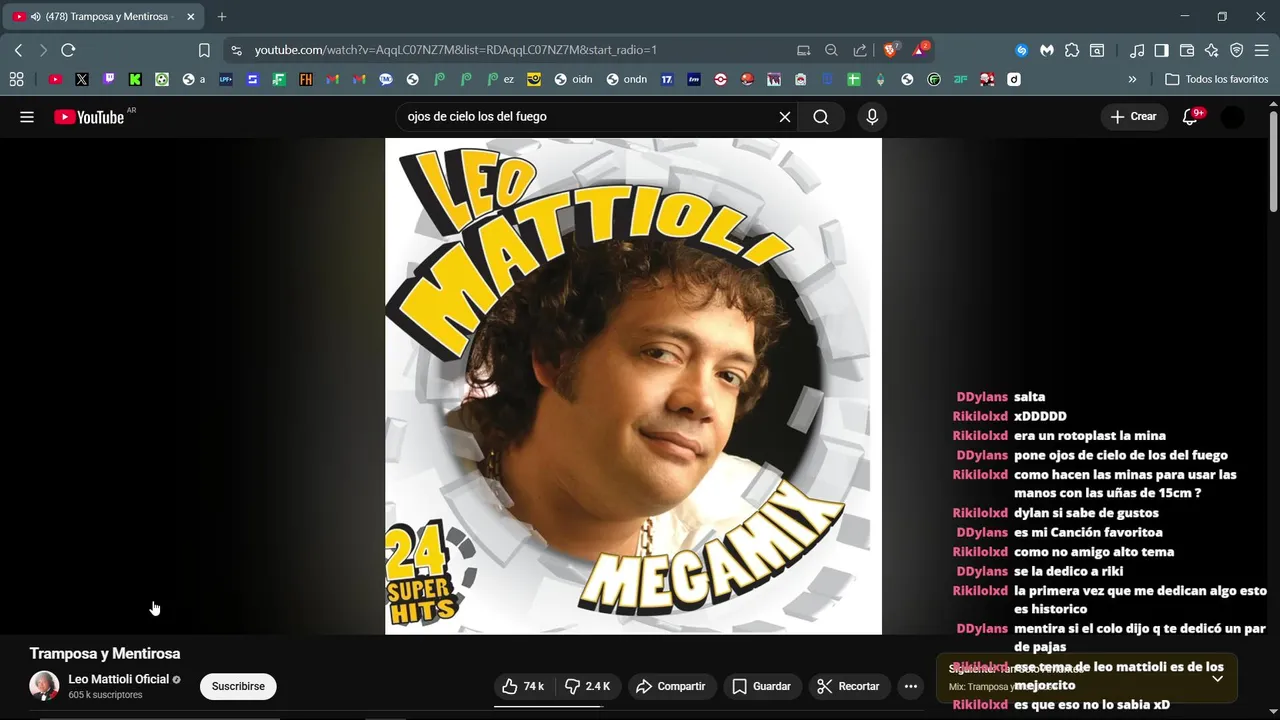This screenshot has height=720, width=1280.
Task: Open the tab groups grid icon
Action: [16, 79]
